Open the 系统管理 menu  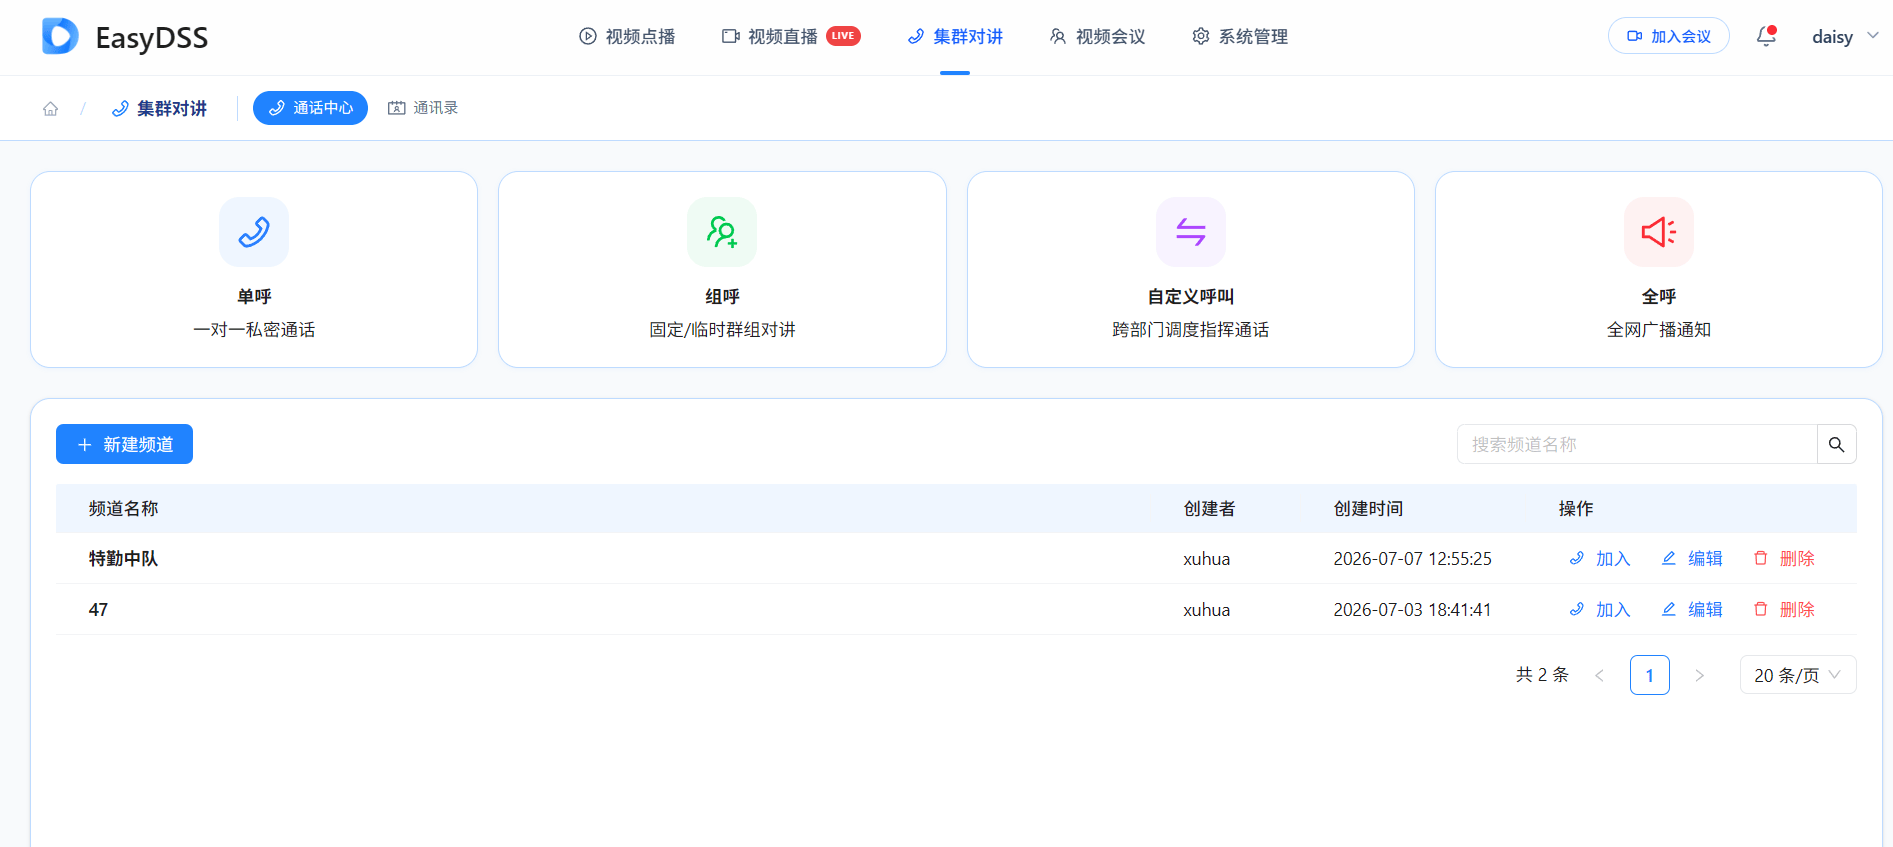[1240, 37]
